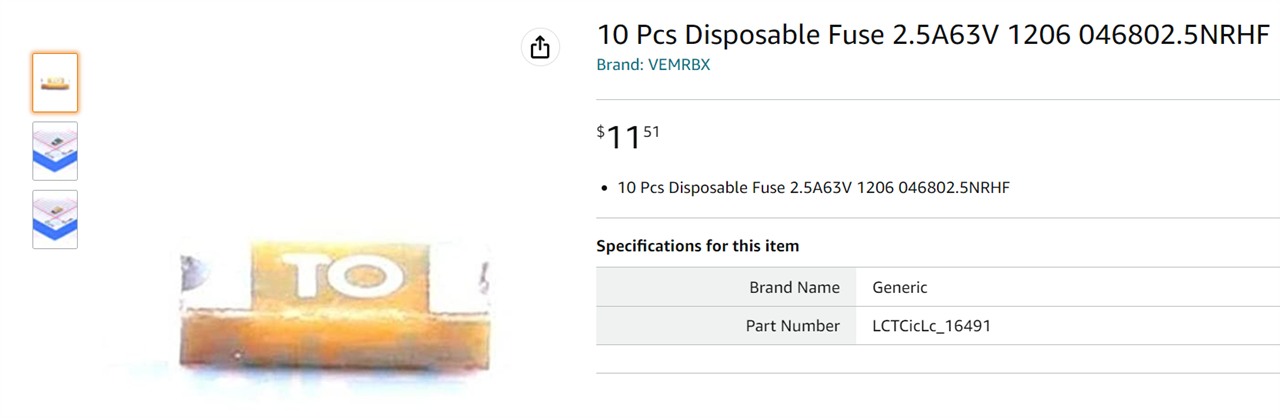Click the dollar sign in the price
Screen dimensions: 1280x418
coord(601,131)
